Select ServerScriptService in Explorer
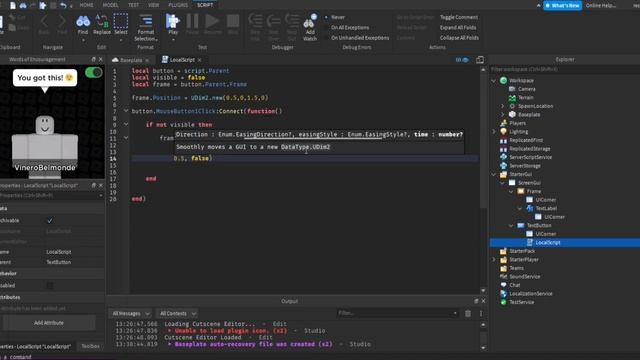This screenshot has height=360, width=640. coord(531,157)
